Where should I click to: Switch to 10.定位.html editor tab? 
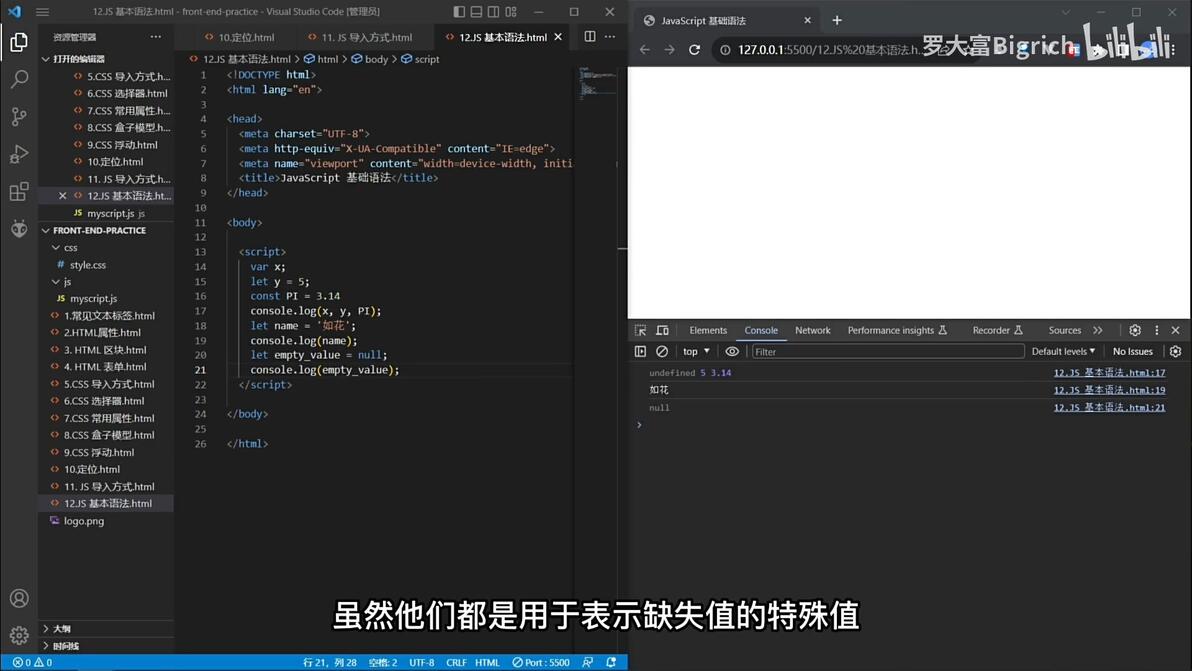(x=239, y=37)
